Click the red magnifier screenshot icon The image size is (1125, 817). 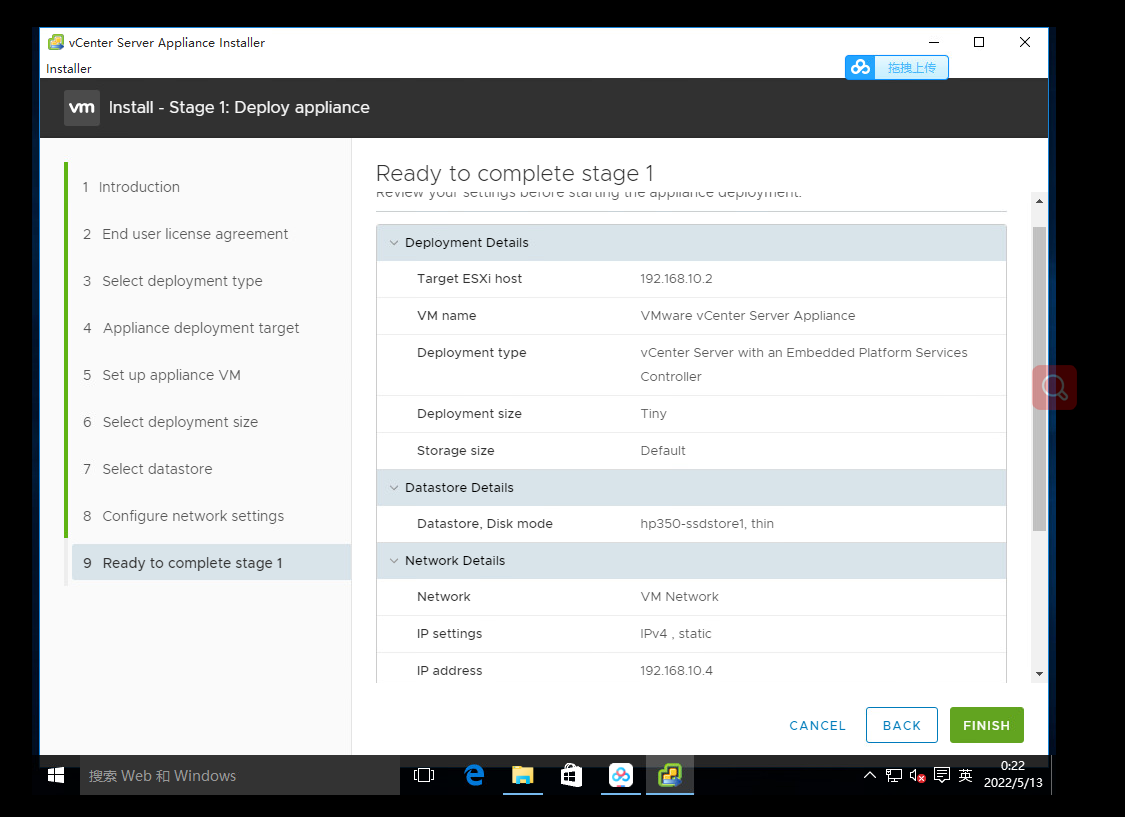click(x=1055, y=386)
